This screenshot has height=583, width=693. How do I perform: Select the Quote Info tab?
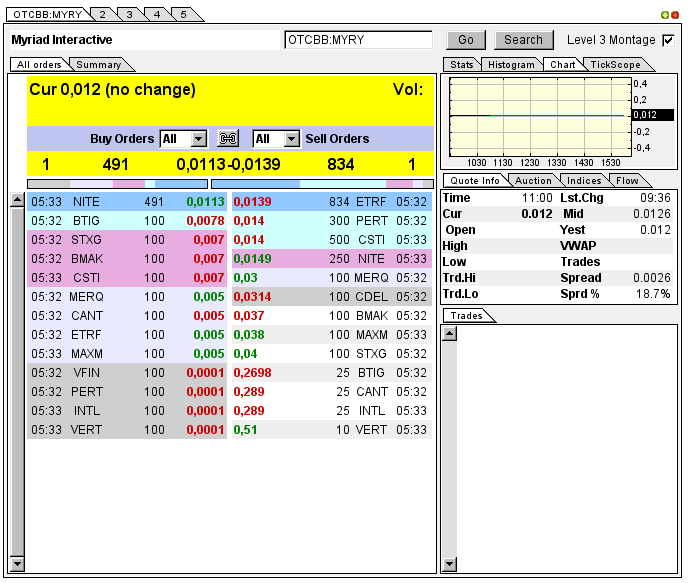(475, 181)
